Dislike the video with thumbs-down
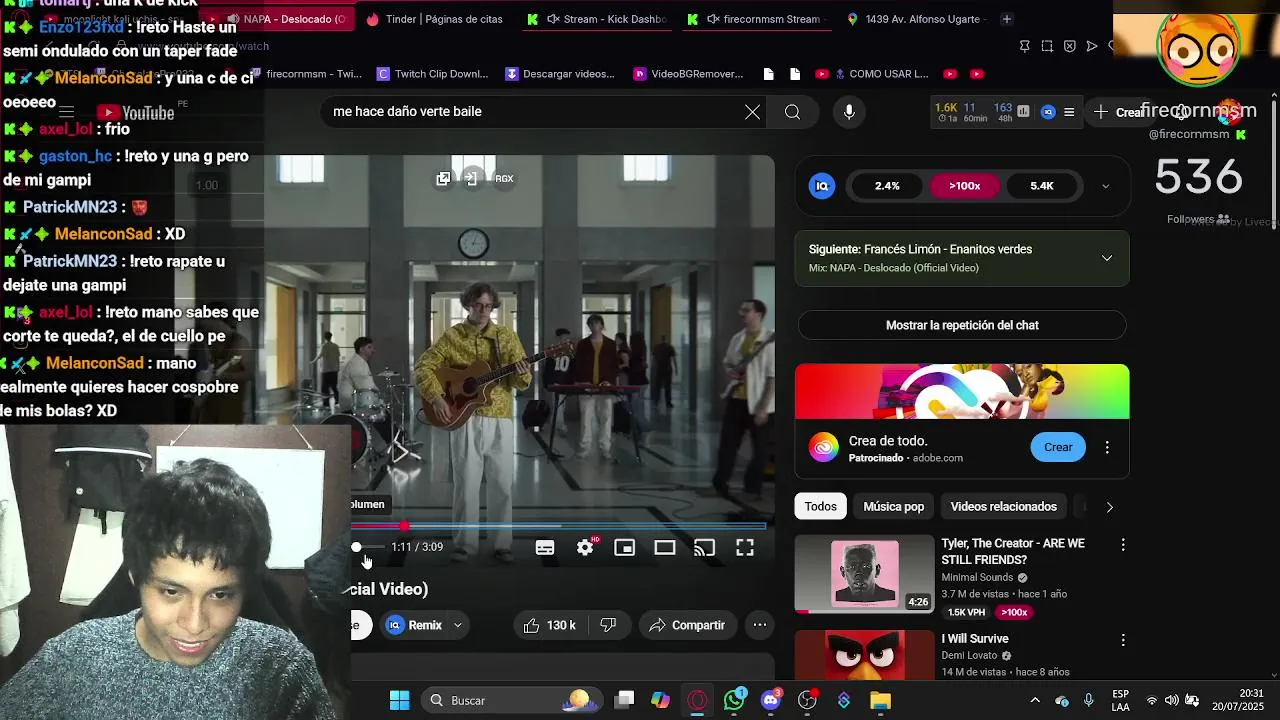 pyautogui.click(x=608, y=625)
